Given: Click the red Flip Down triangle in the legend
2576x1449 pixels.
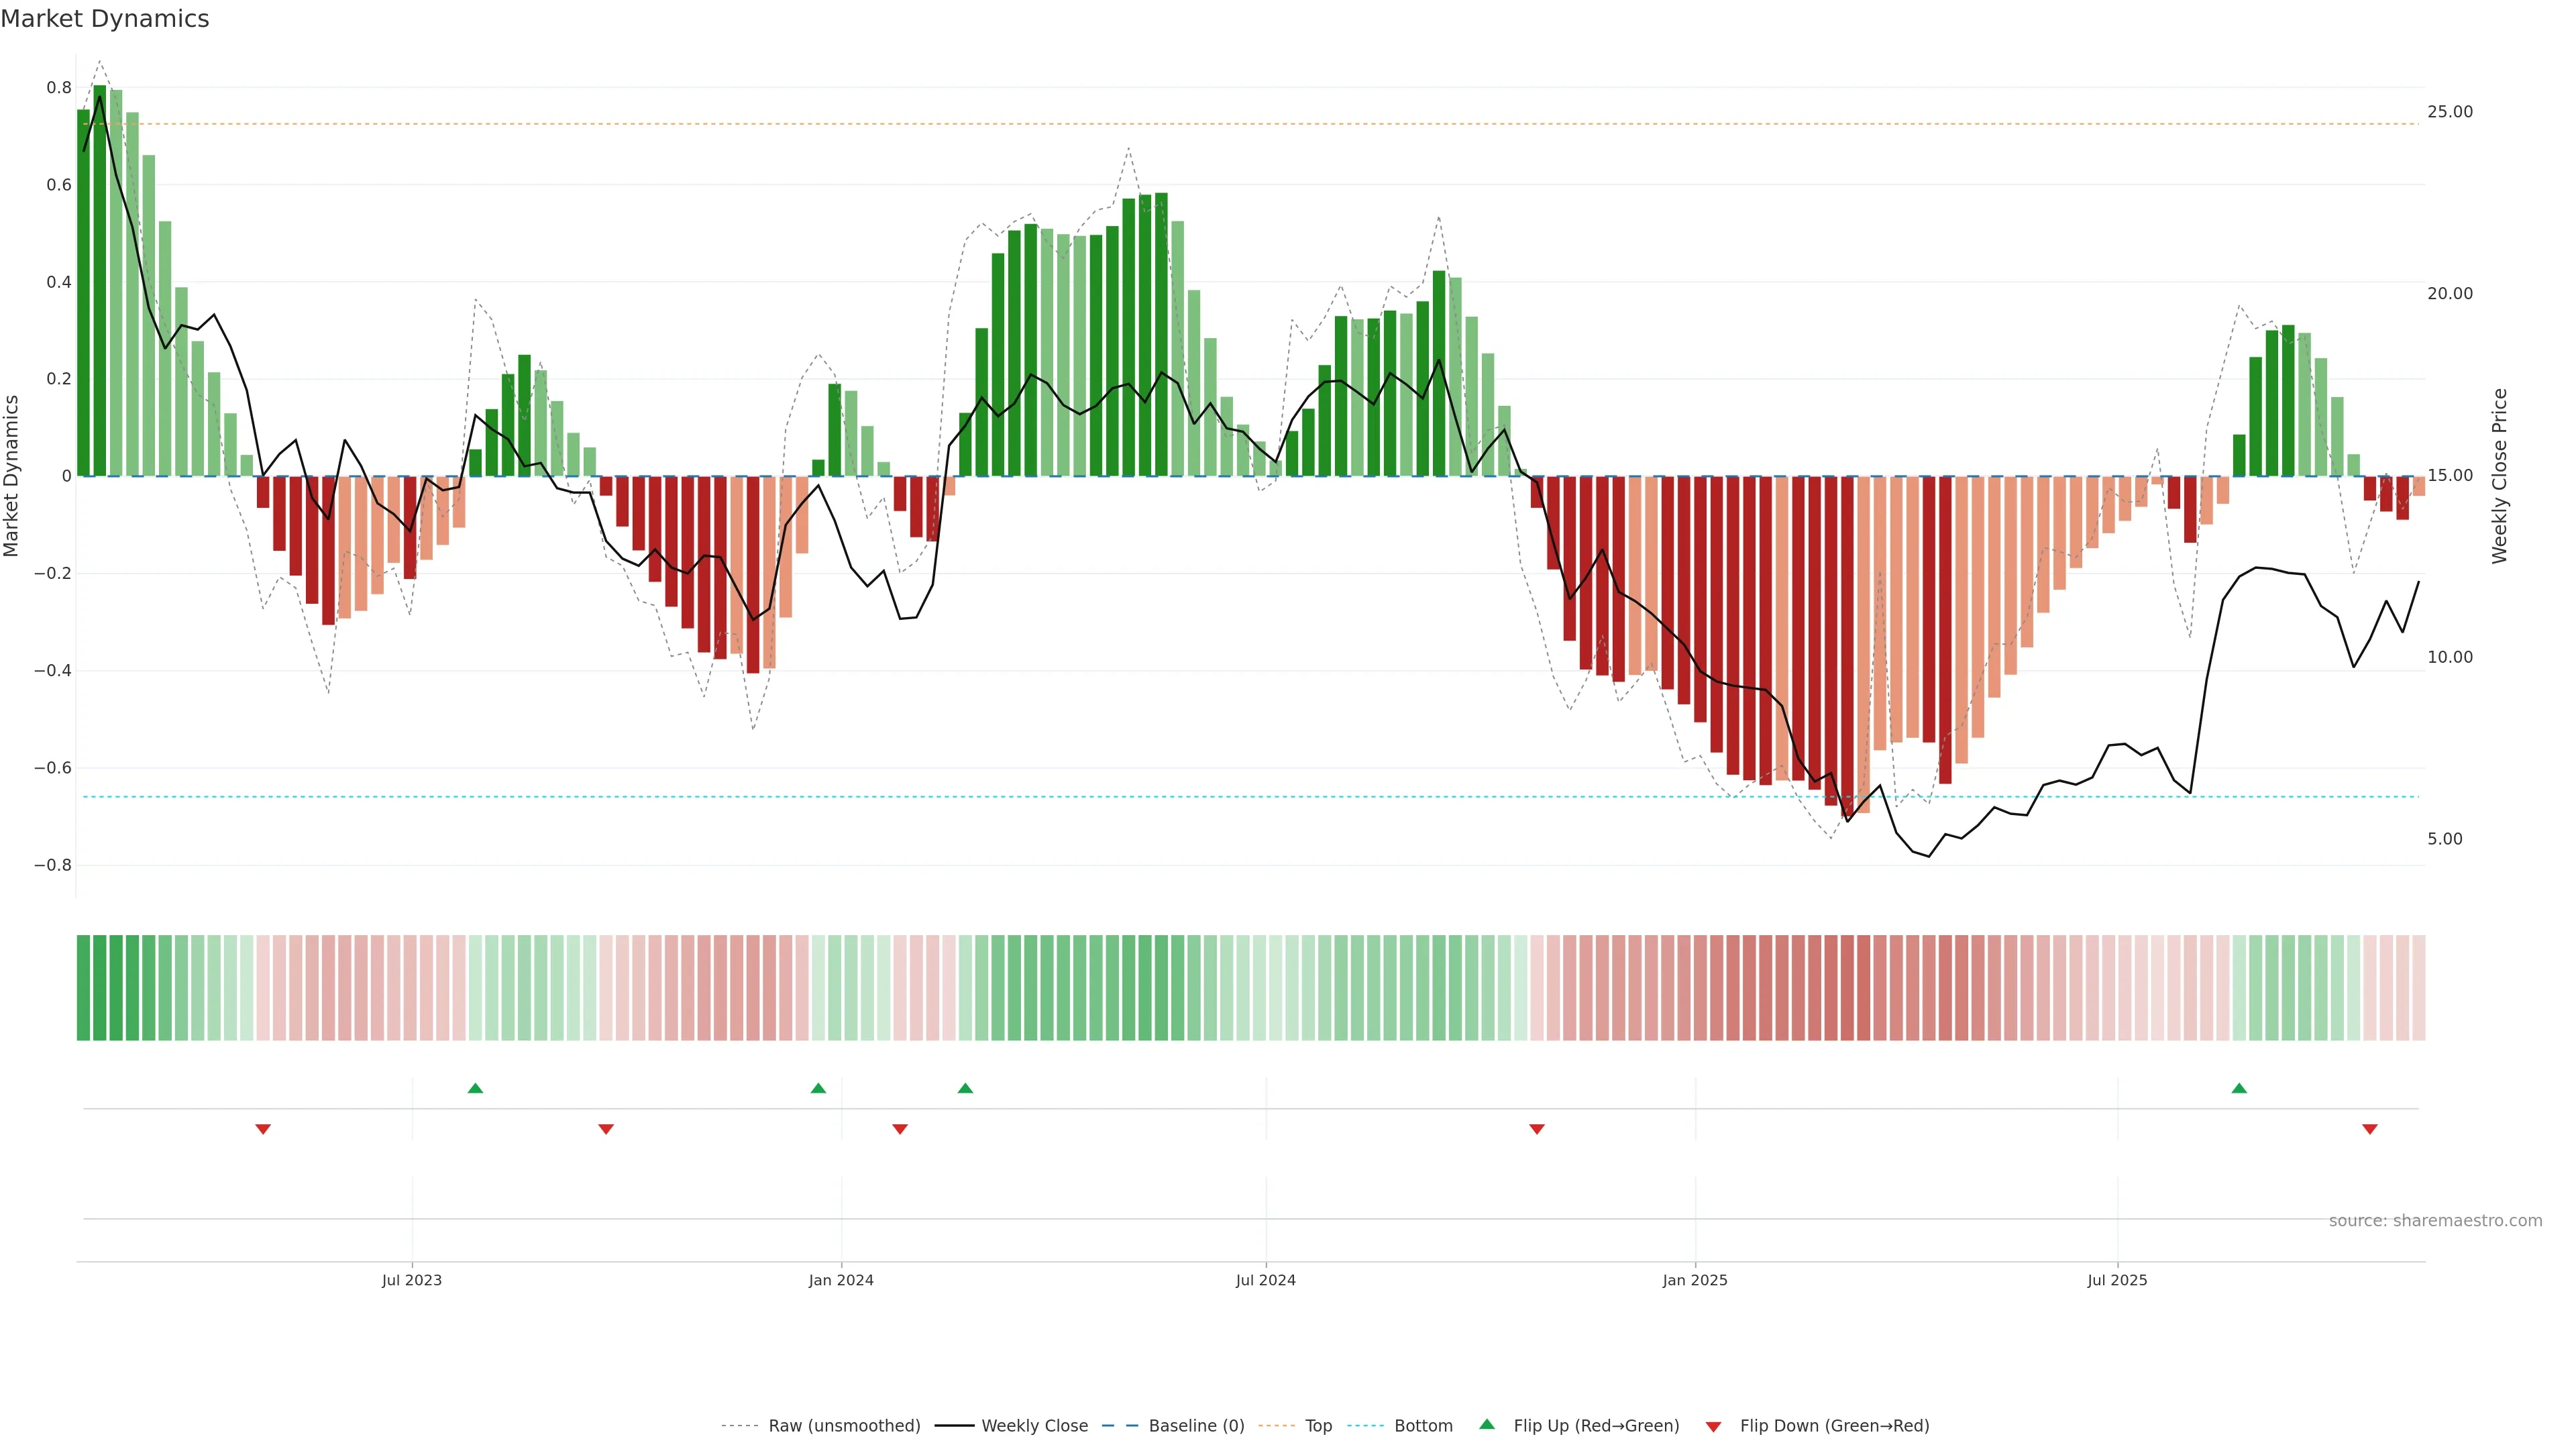Looking at the screenshot, I should coord(1713,1426).
